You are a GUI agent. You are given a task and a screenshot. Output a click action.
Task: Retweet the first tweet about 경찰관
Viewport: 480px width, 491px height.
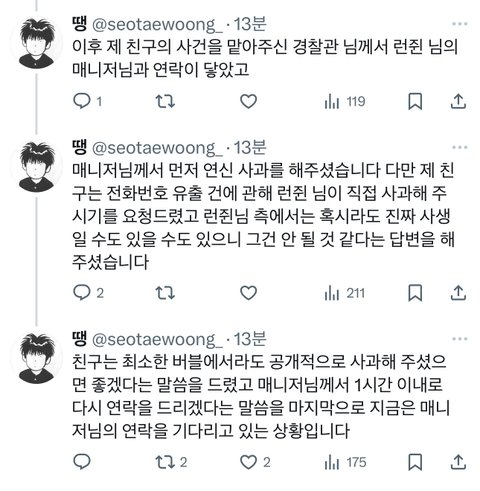[x=165, y=101]
